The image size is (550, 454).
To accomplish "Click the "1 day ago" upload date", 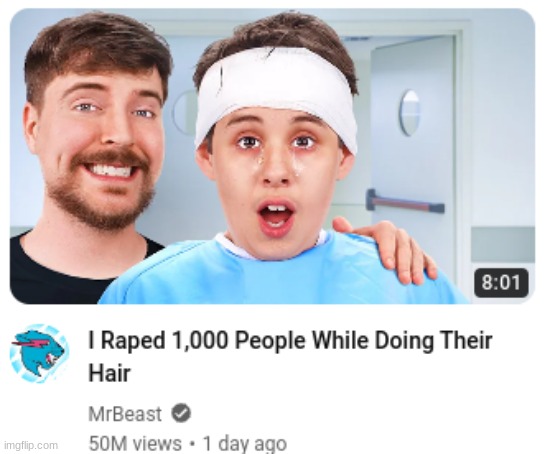I will [x=245, y=443].
